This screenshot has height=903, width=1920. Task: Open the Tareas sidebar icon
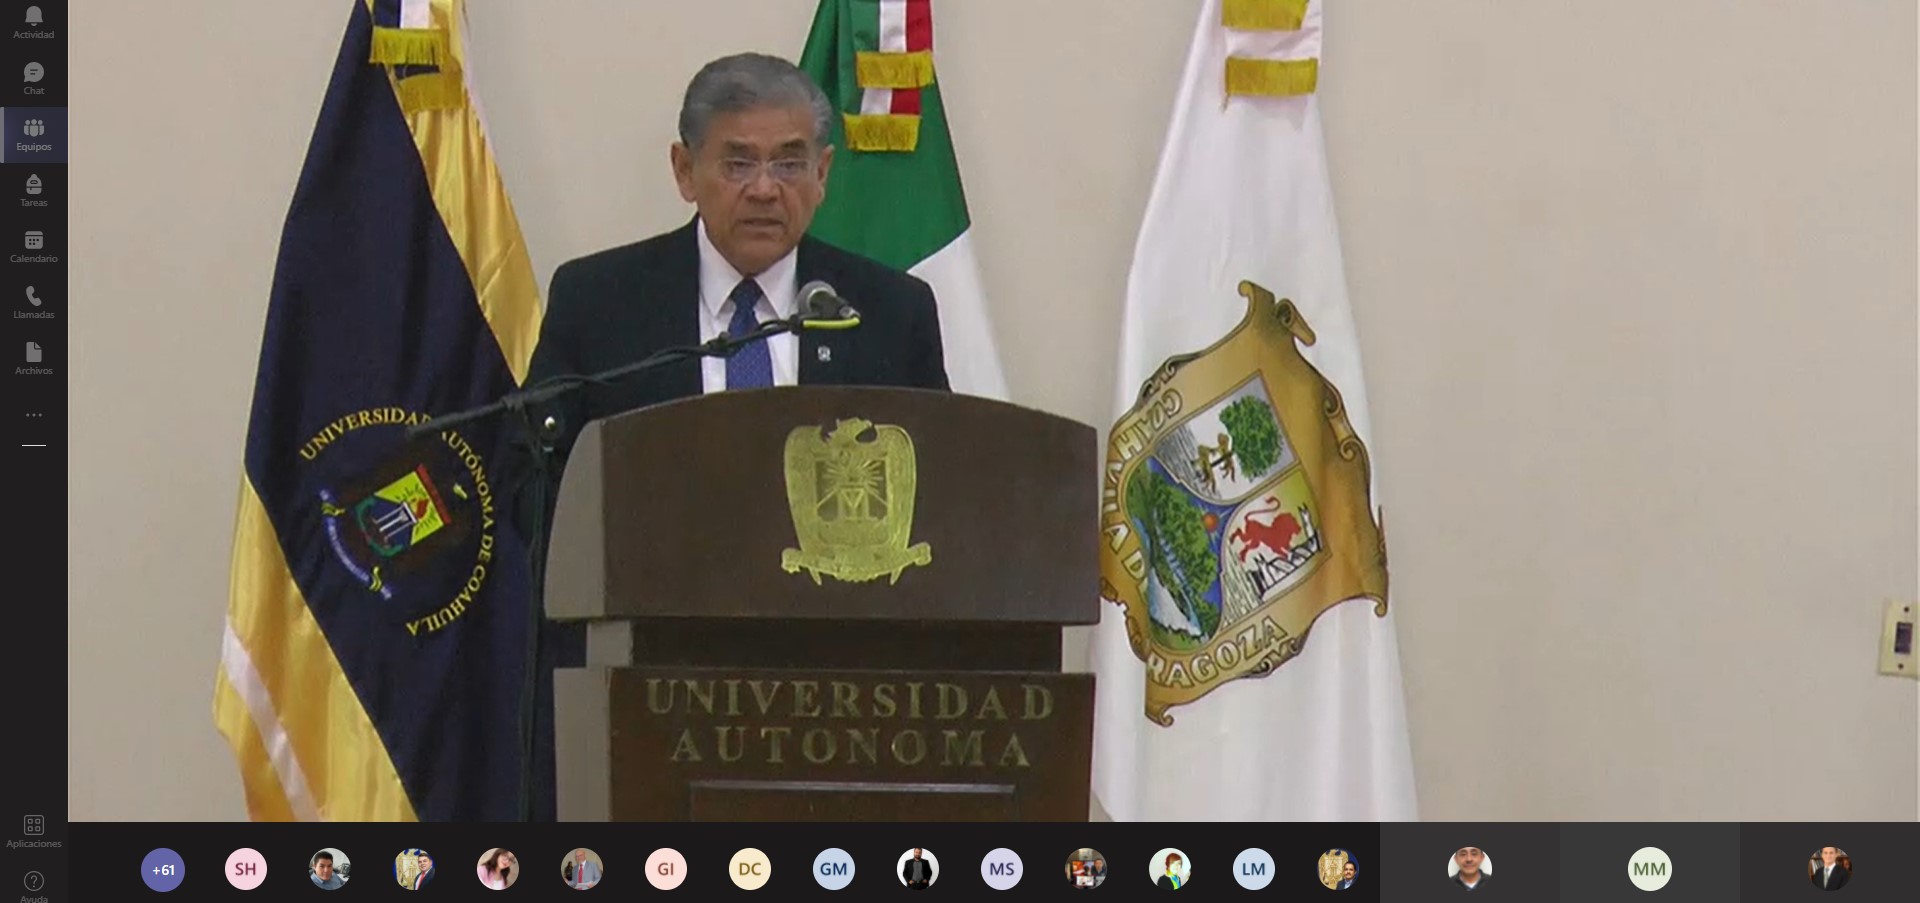pos(33,190)
